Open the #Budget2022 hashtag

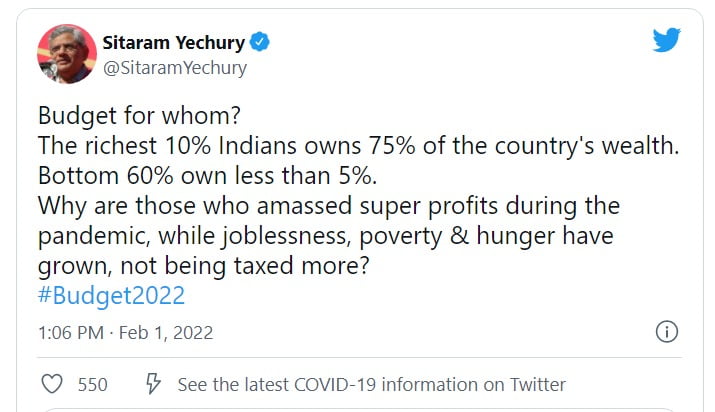coord(110,295)
